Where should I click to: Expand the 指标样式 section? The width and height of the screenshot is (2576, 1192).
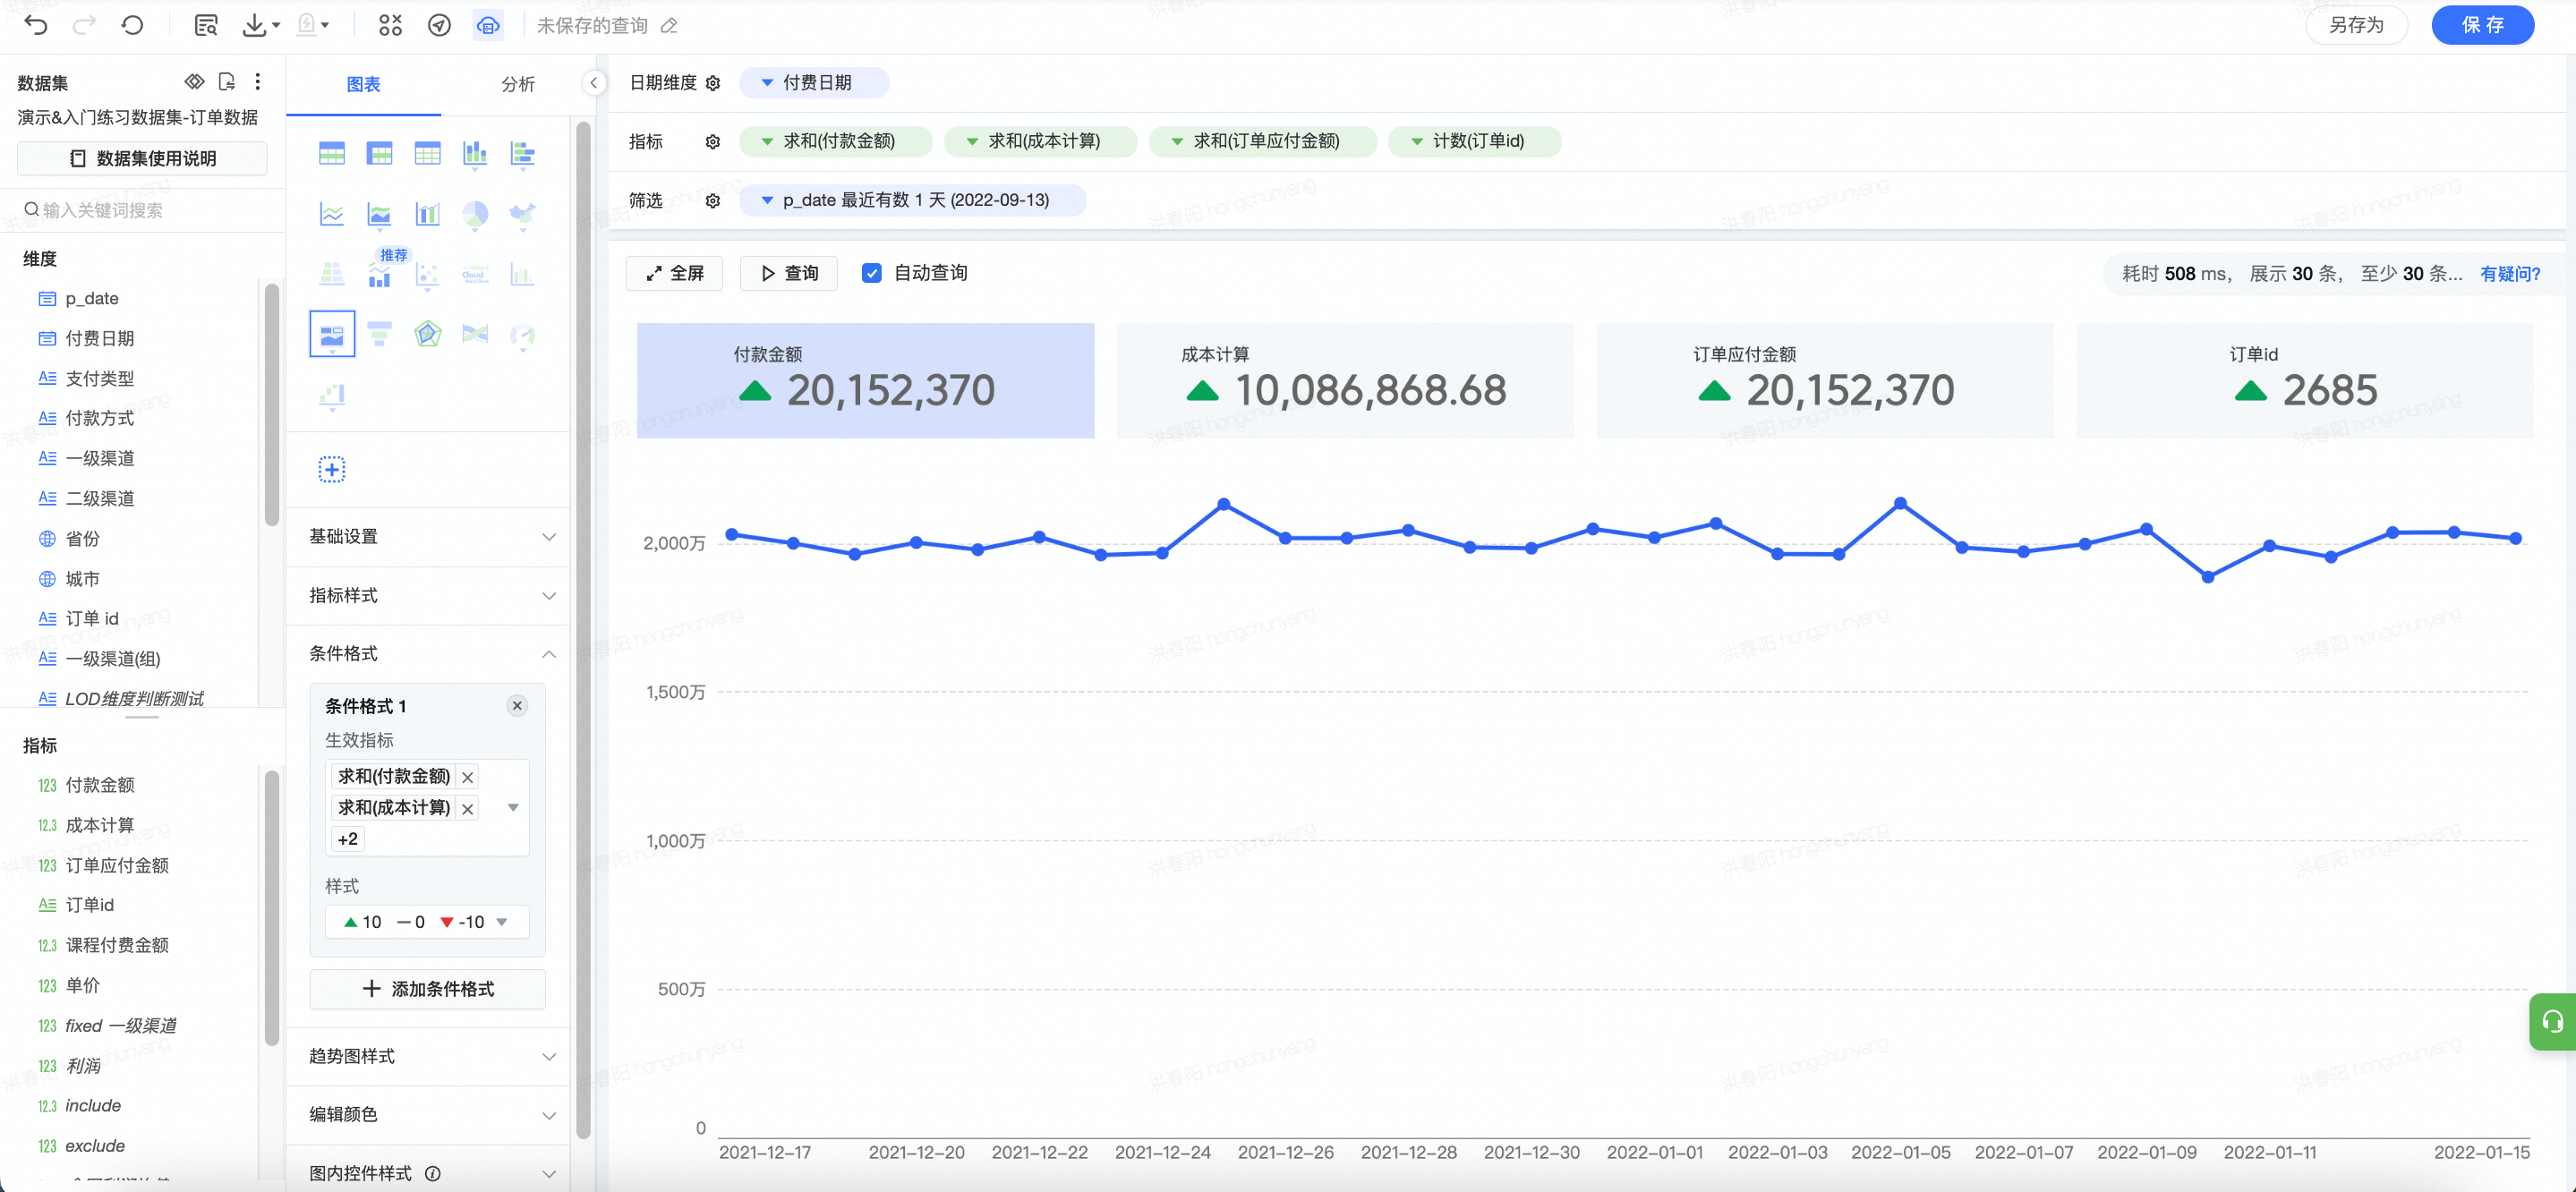pos(428,596)
